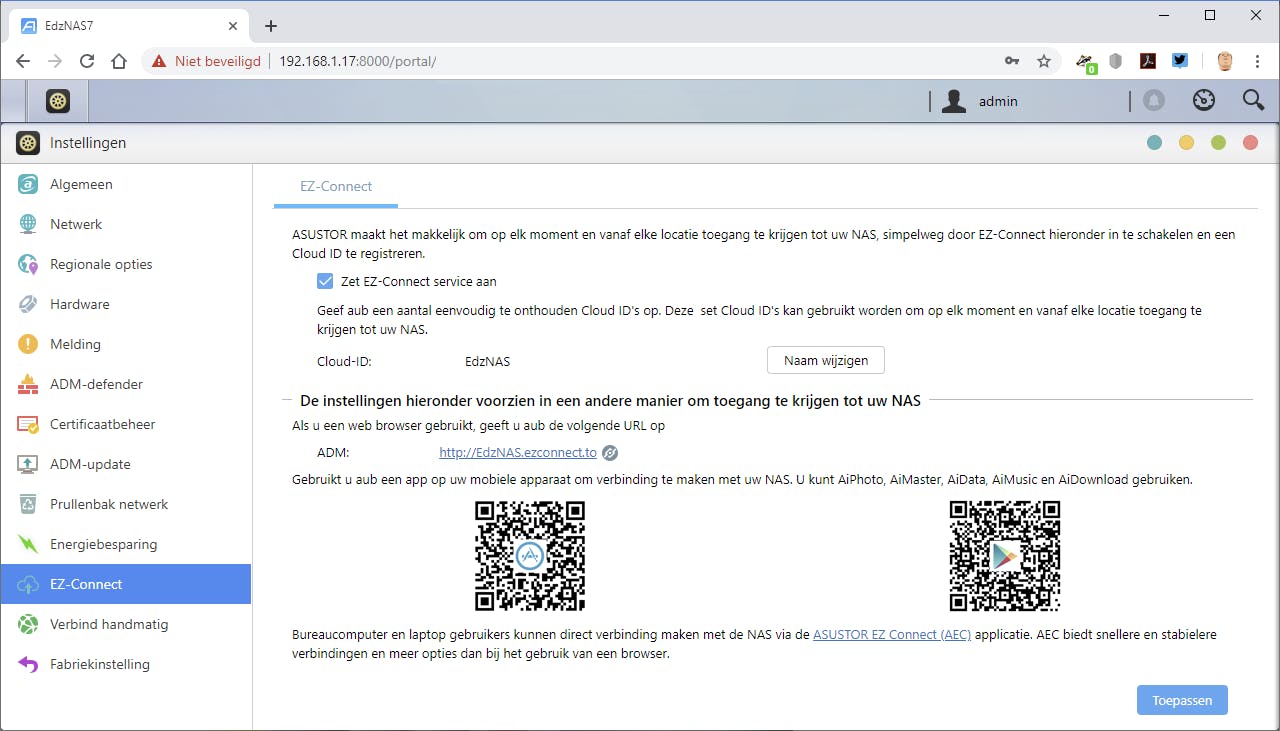
Task: Click the Certificaatbeheer certificate icon
Action: point(29,424)
